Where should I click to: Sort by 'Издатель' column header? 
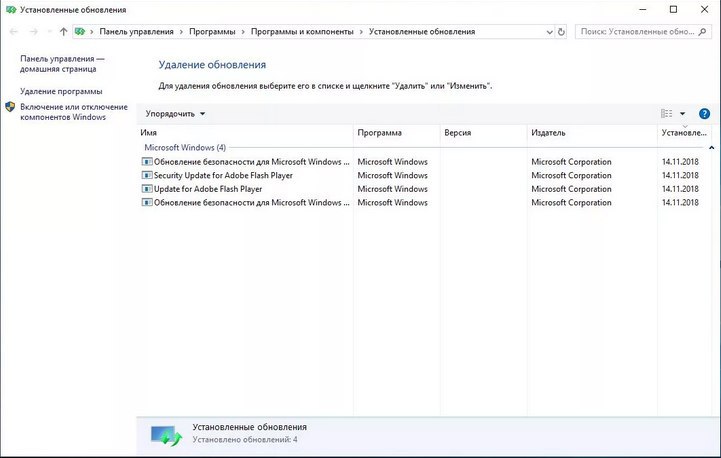[592, 132]
